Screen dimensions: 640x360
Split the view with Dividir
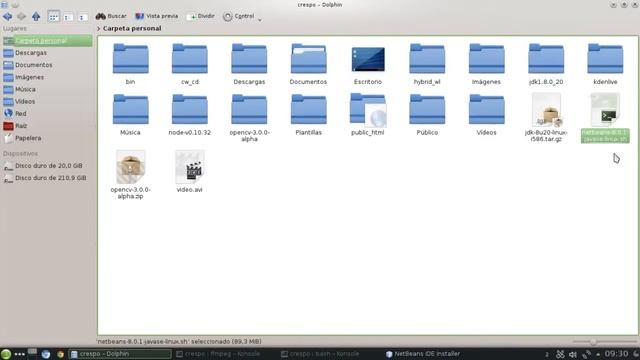(x=200, y=16)
